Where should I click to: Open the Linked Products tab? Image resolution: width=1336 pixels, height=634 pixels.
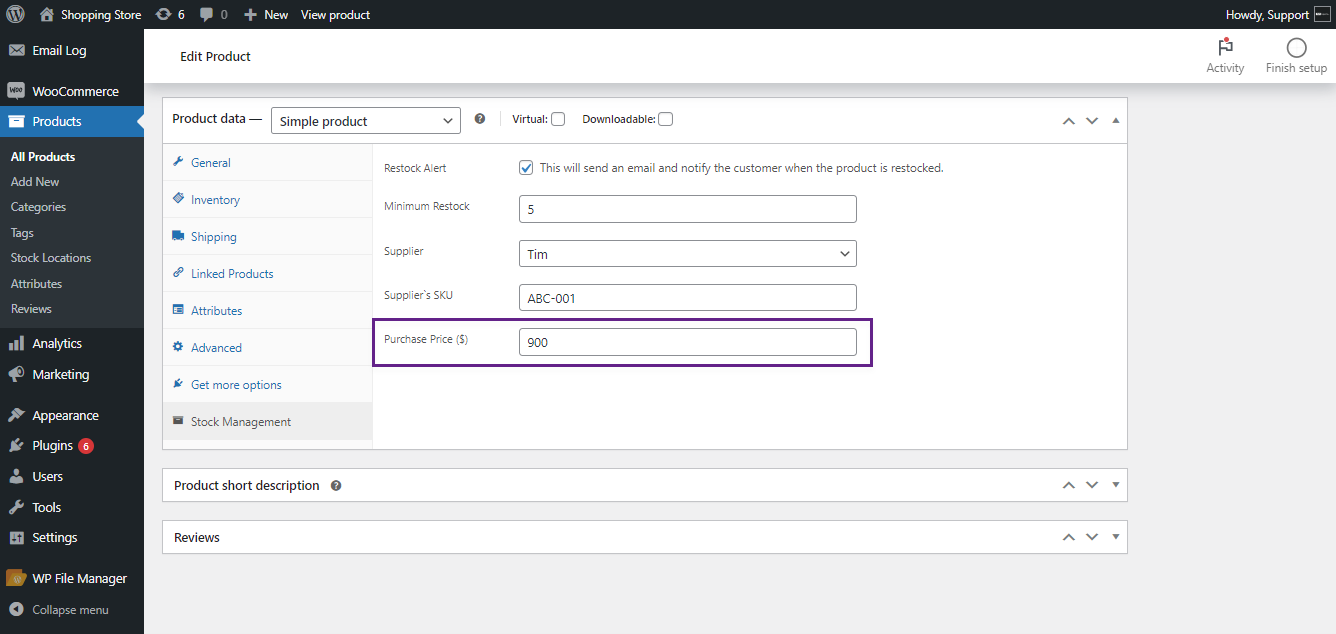[267, 273]
